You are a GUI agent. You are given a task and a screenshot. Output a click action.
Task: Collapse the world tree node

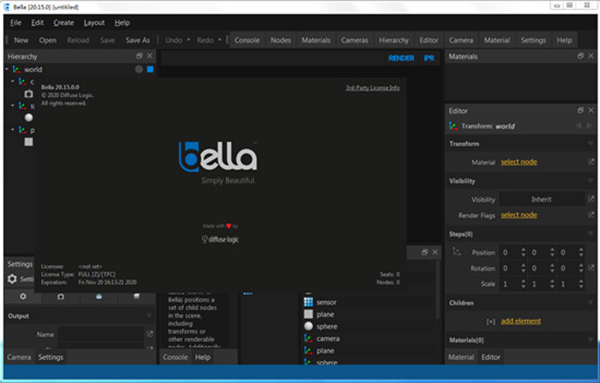[7, 69]
